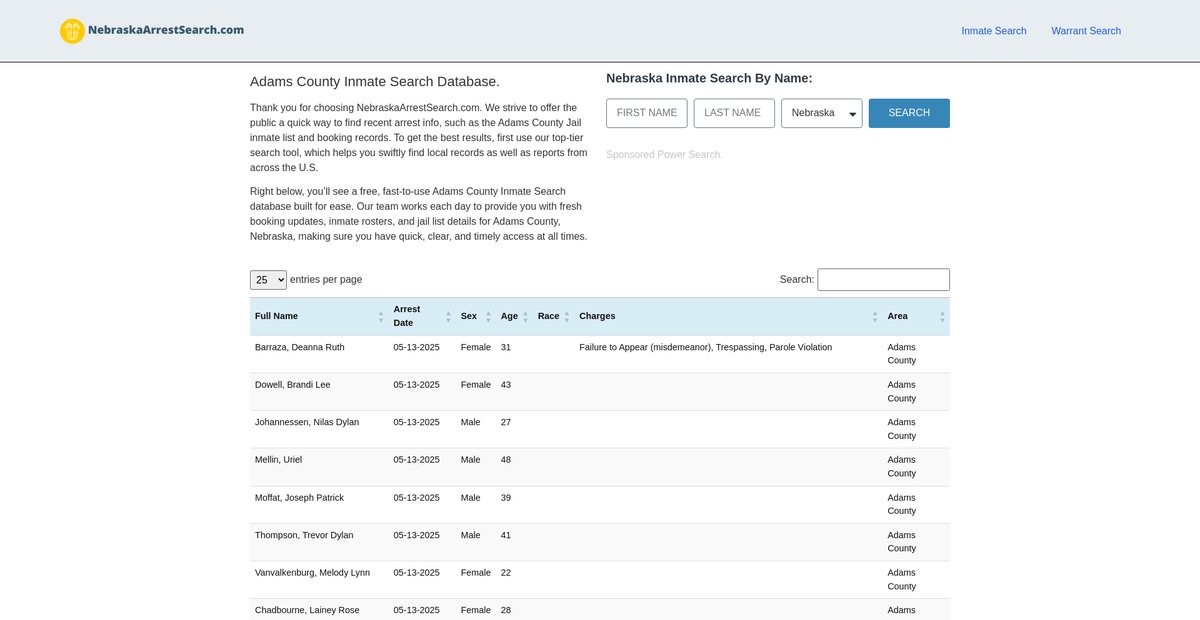This screenshot has width=1200, height=620.
Task: Sort table by Full Name column arrows
Action: click(381, 316)
